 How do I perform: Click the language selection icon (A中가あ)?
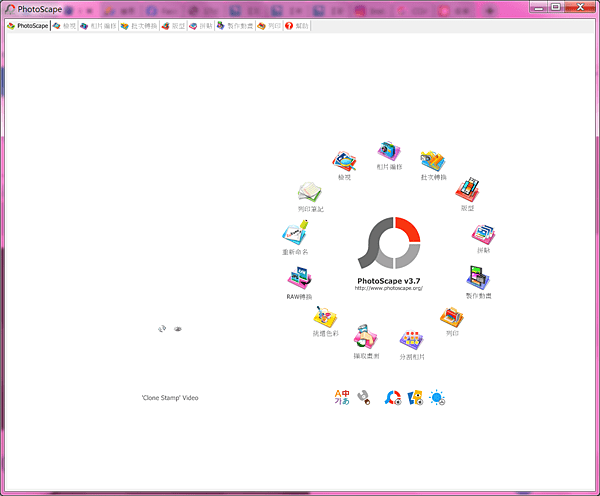[342, 397]
